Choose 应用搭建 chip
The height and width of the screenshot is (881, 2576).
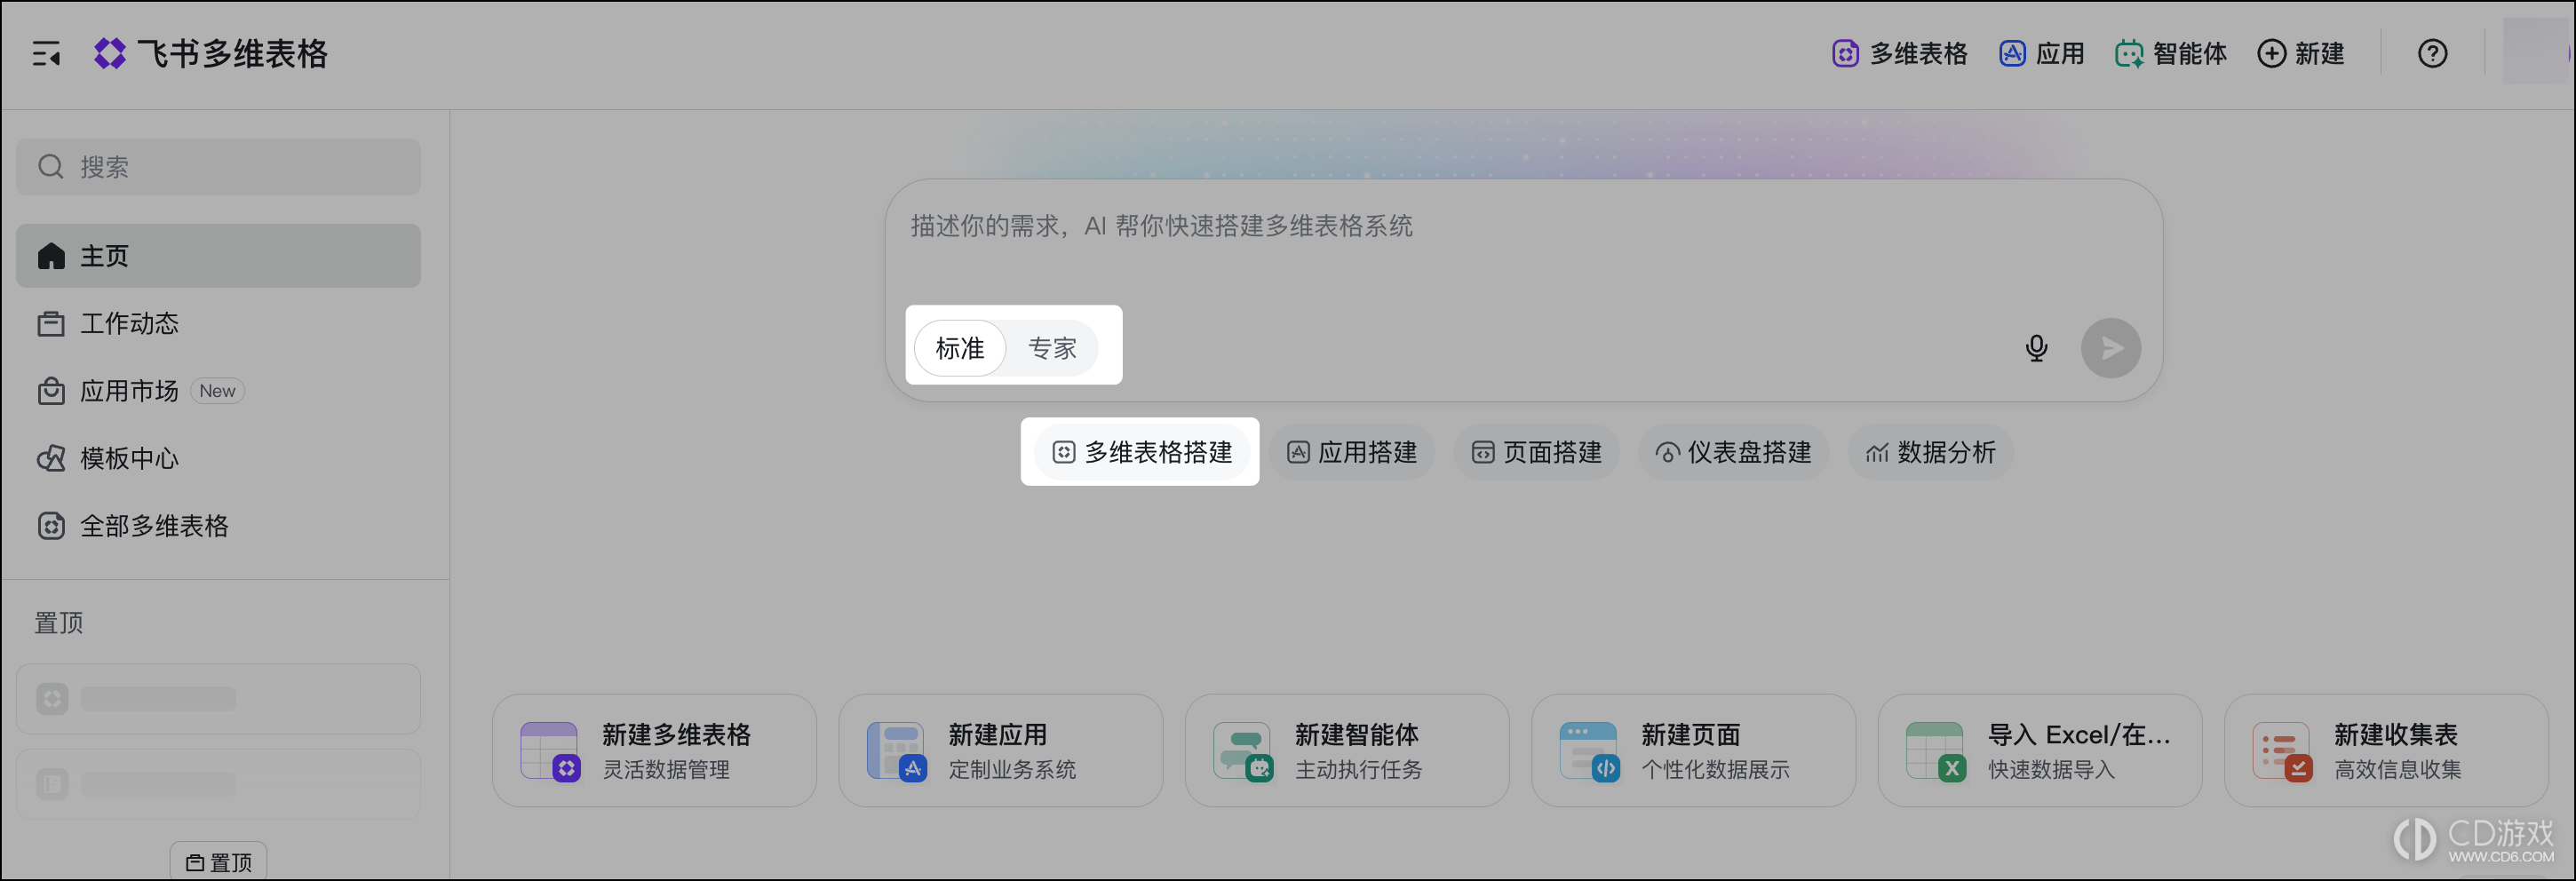point(1352,453)
